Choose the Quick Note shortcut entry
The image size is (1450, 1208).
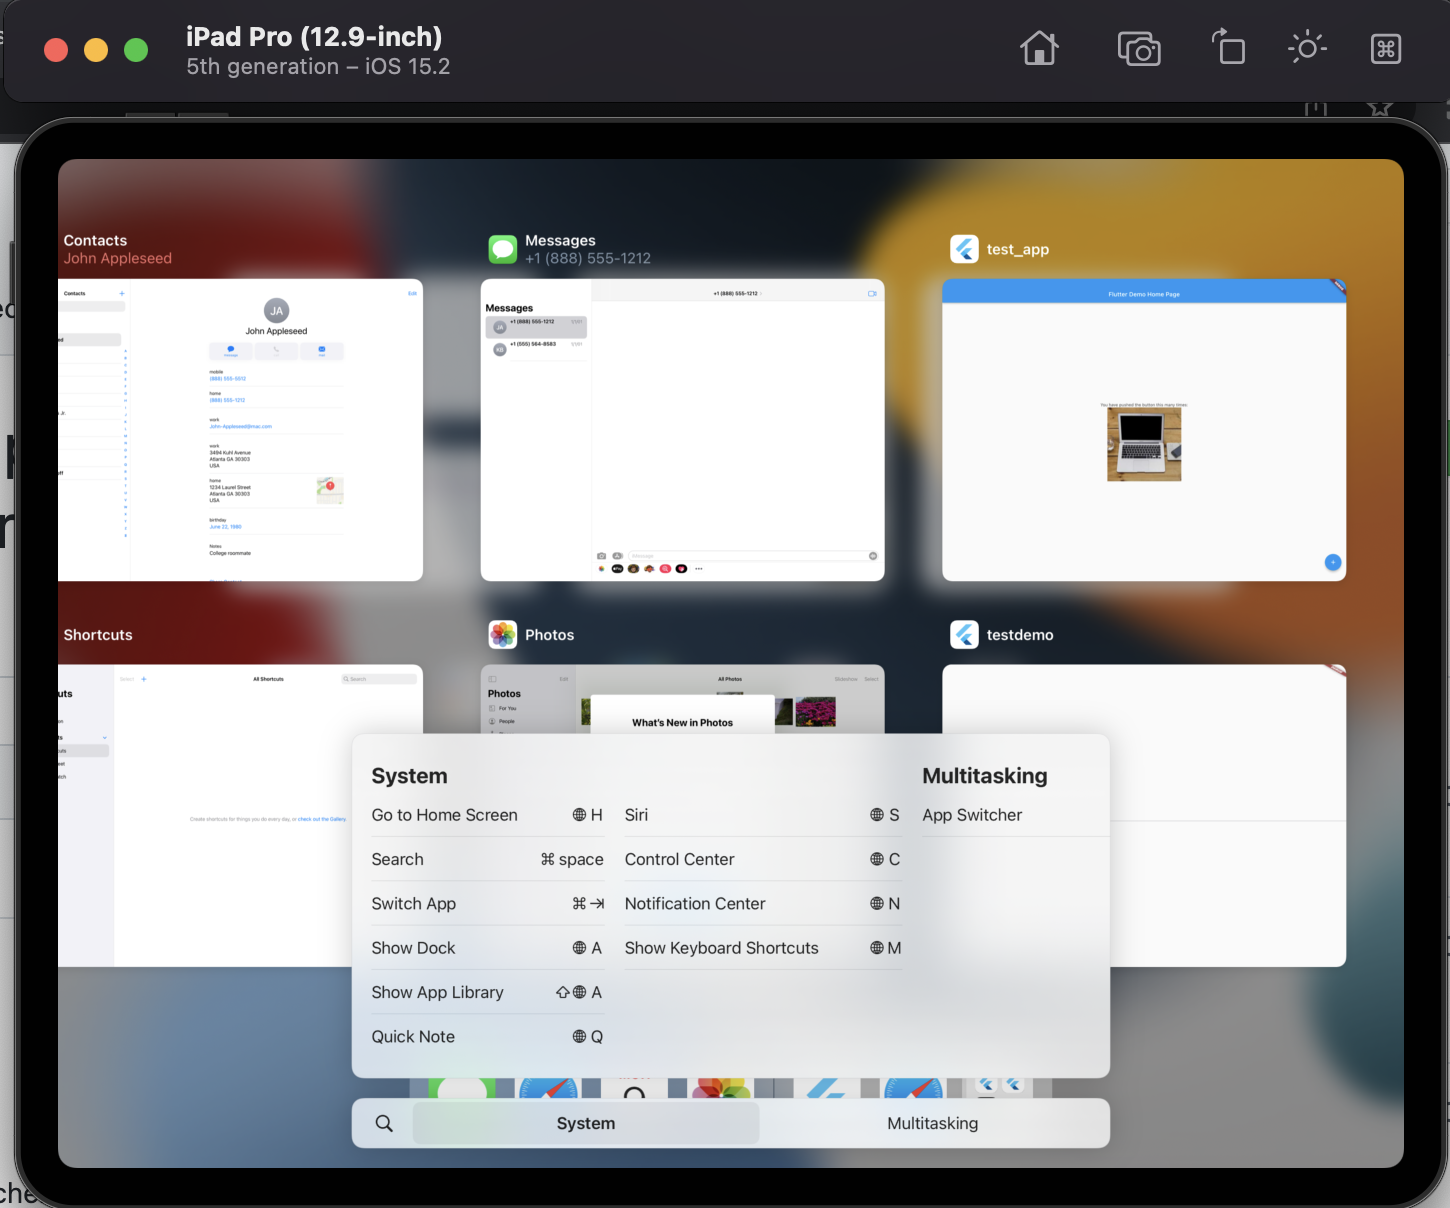(x=412, y=1036)
